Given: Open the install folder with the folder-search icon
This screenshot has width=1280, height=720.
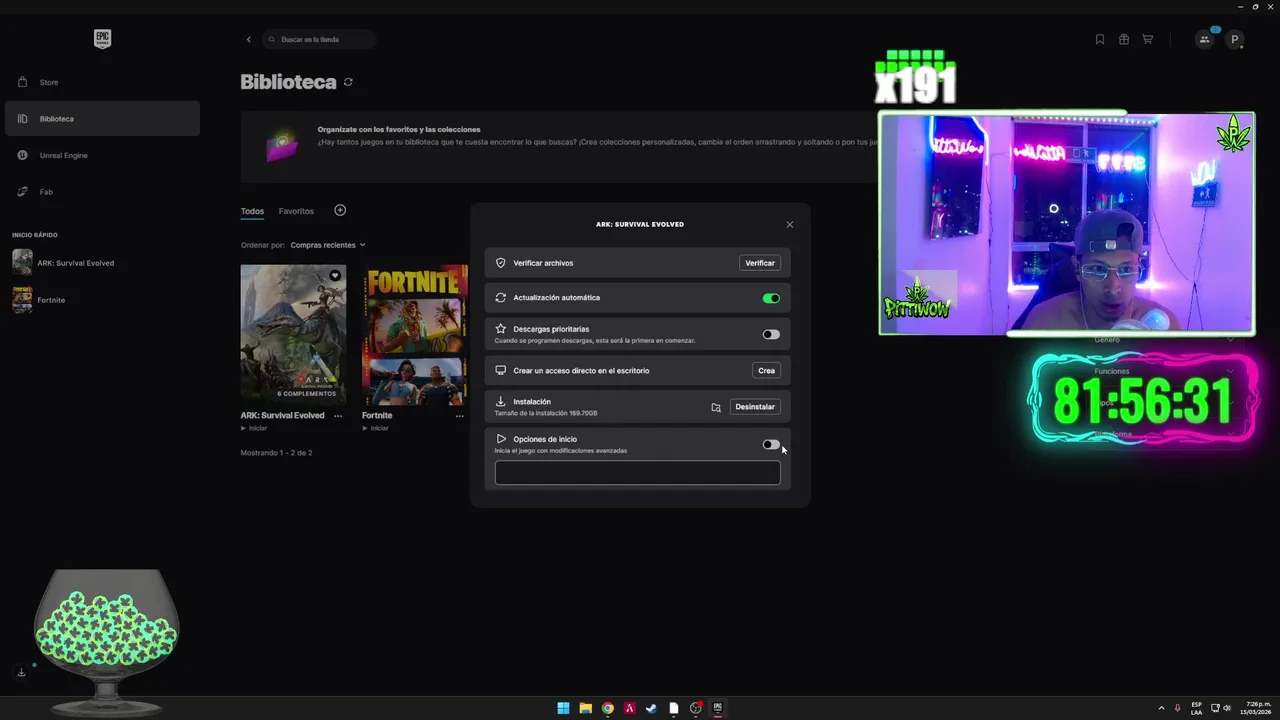Looking at the screenshot, I should pos(716,407).
